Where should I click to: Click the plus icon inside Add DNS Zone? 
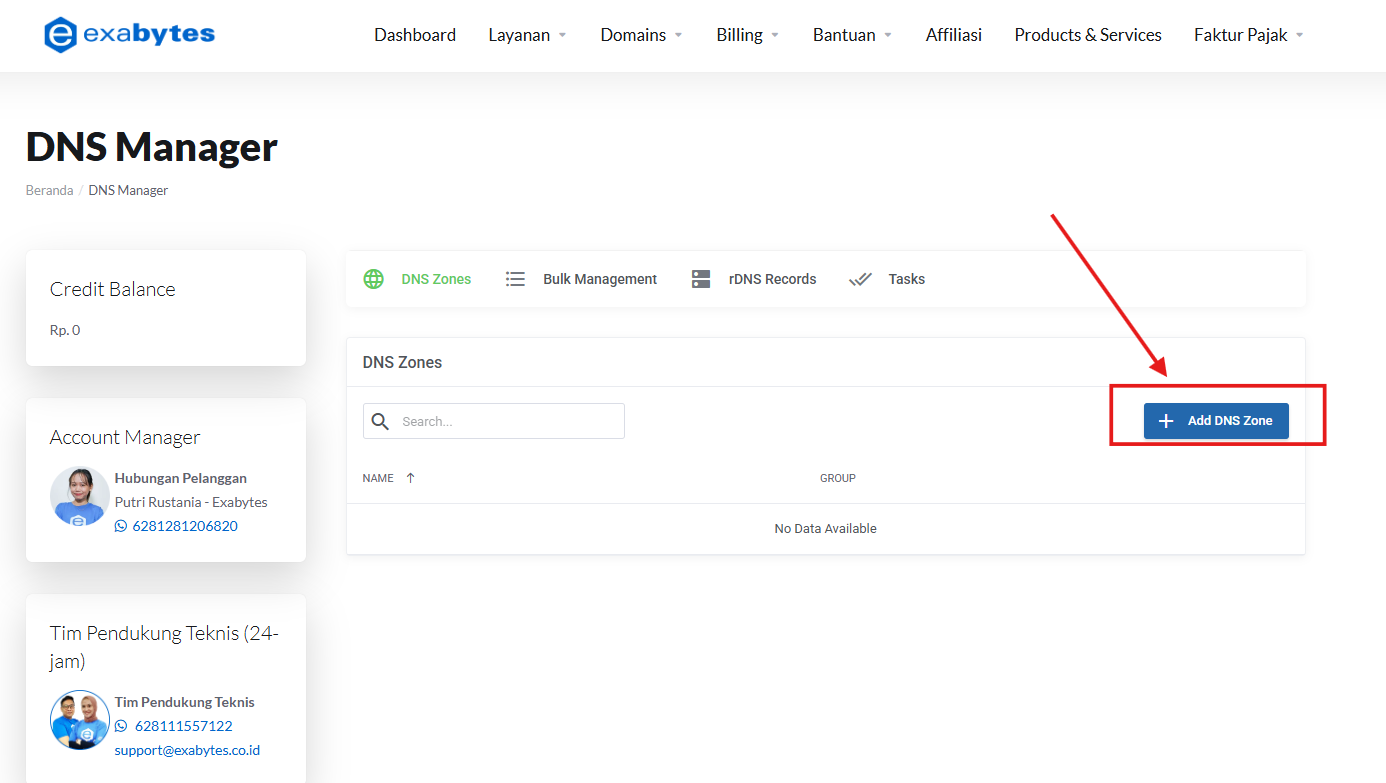(1166, 421)
